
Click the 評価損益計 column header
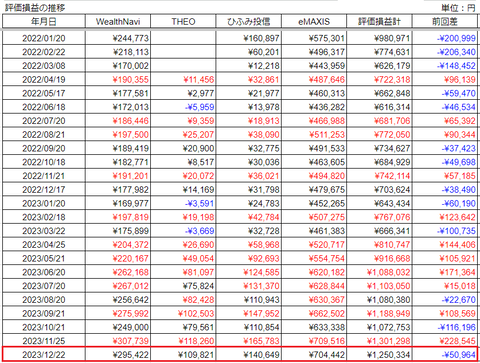[x=379, y=22]
